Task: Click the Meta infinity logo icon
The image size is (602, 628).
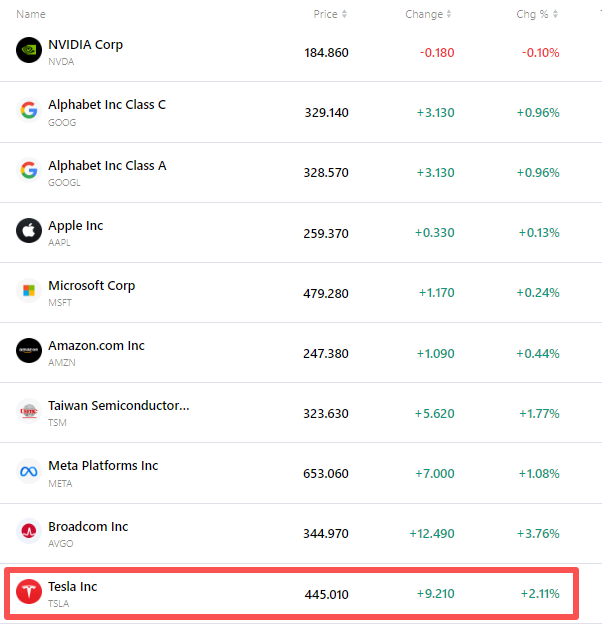Action: click(29, 471)
